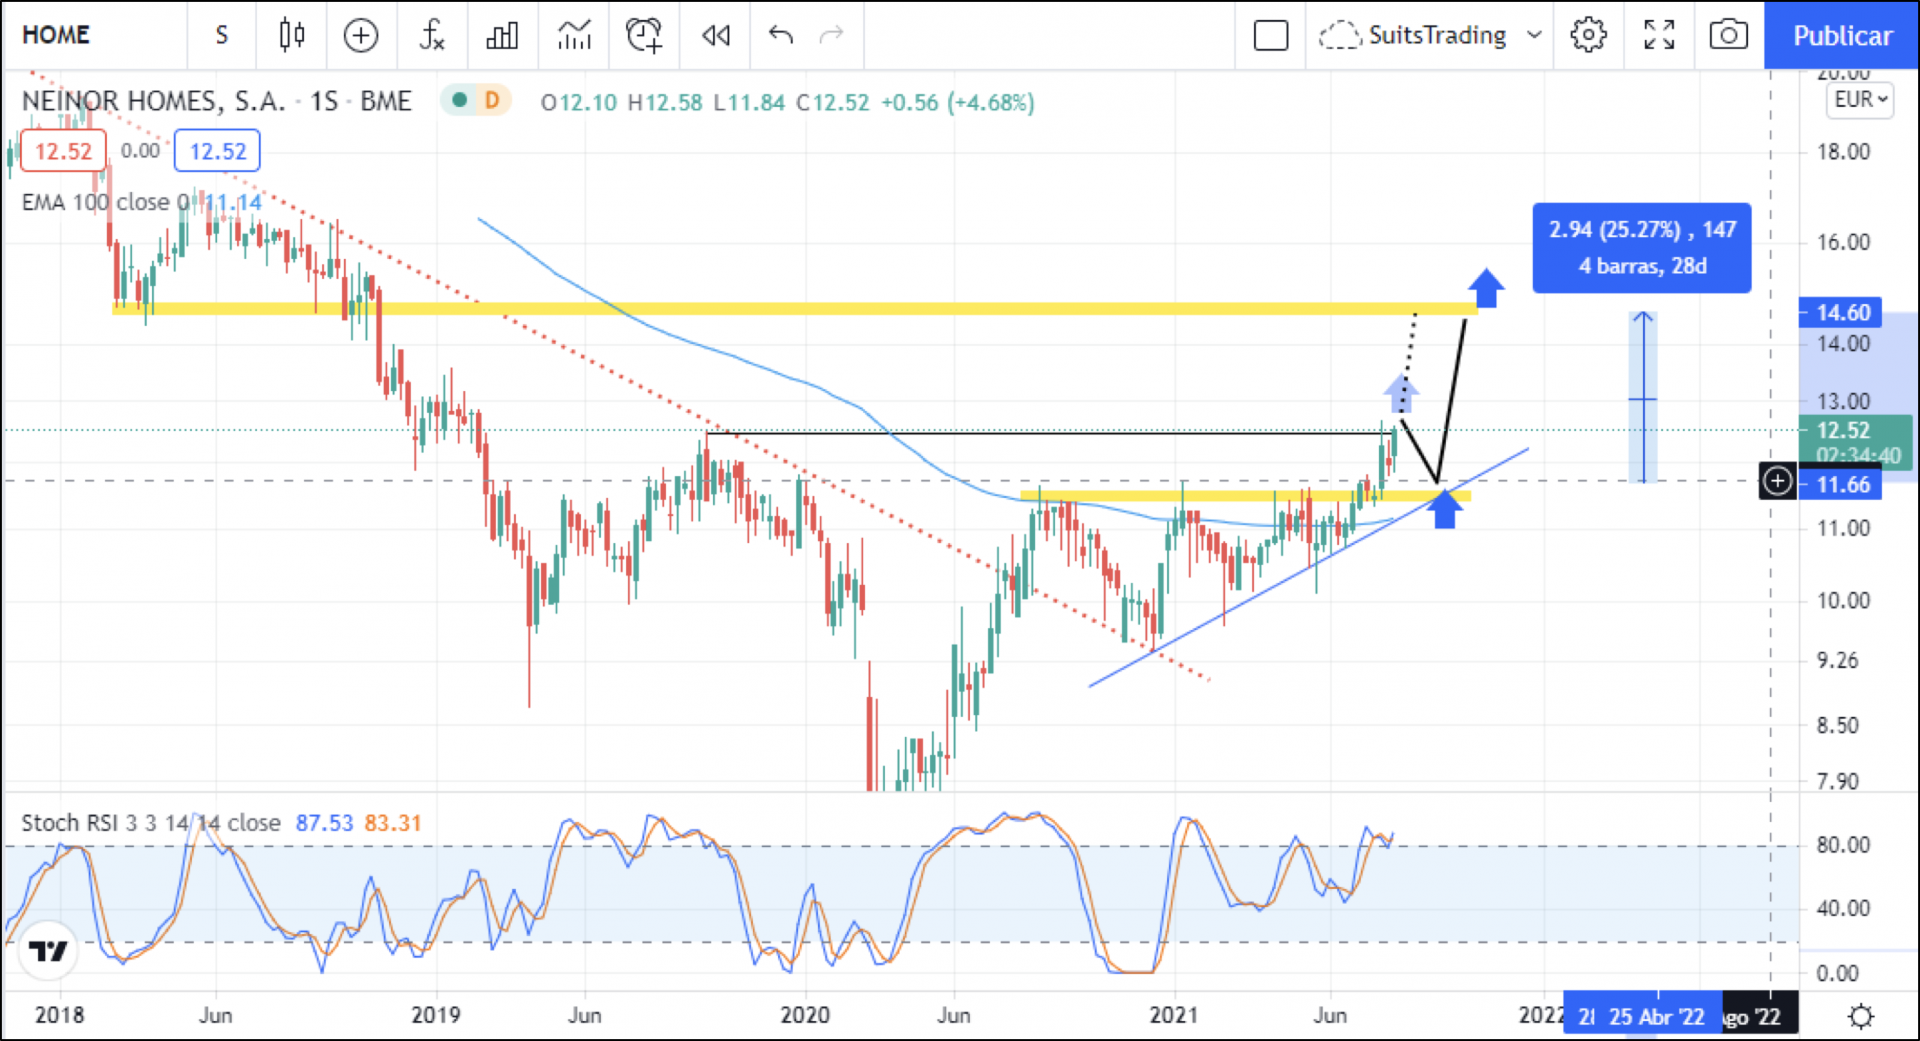Viewport: 1920px width, 1041px height.
Task: Open chart settings gear in top toolbar
Action: tap(1588, 36)
